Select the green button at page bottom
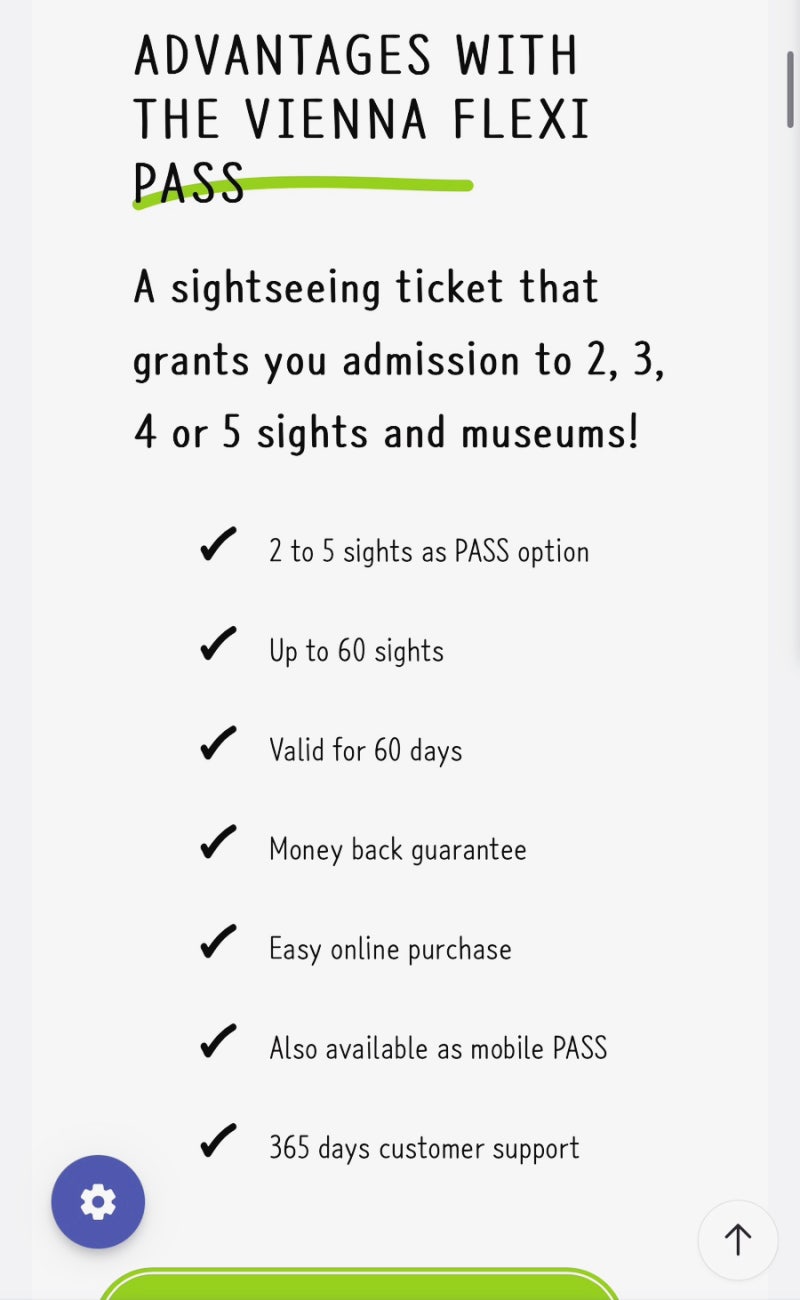Image resolution: width=800 pixels, height=1300 pixels. tap(360, 1284)
